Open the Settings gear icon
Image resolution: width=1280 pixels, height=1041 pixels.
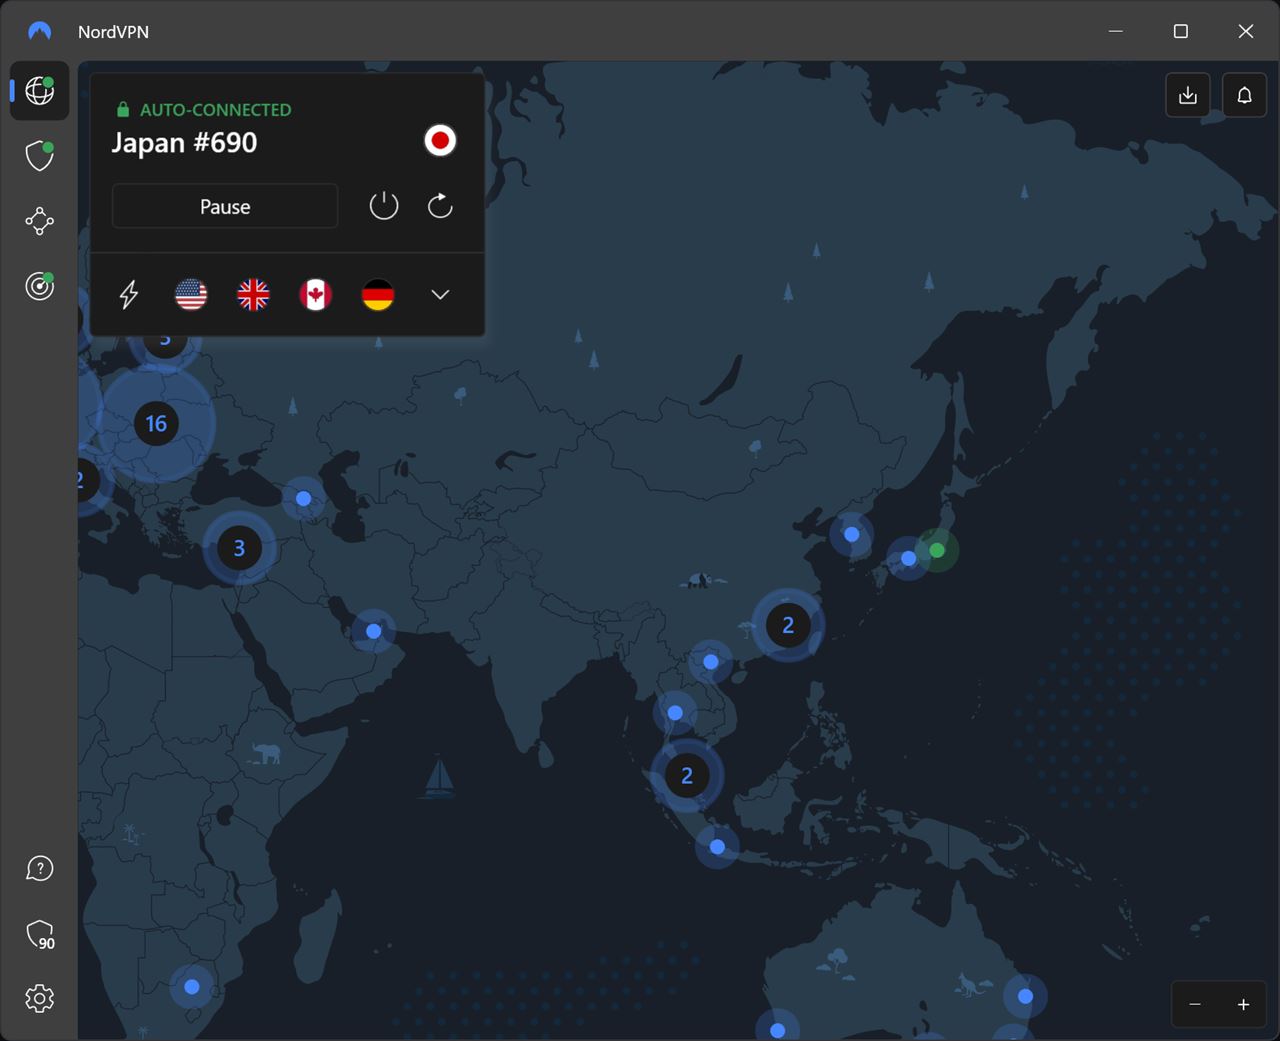point(40,998)
